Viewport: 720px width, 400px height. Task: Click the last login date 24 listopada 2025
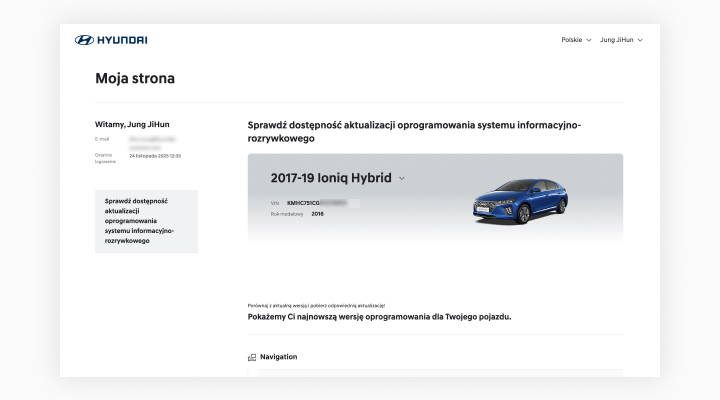(x=155, y=156)
